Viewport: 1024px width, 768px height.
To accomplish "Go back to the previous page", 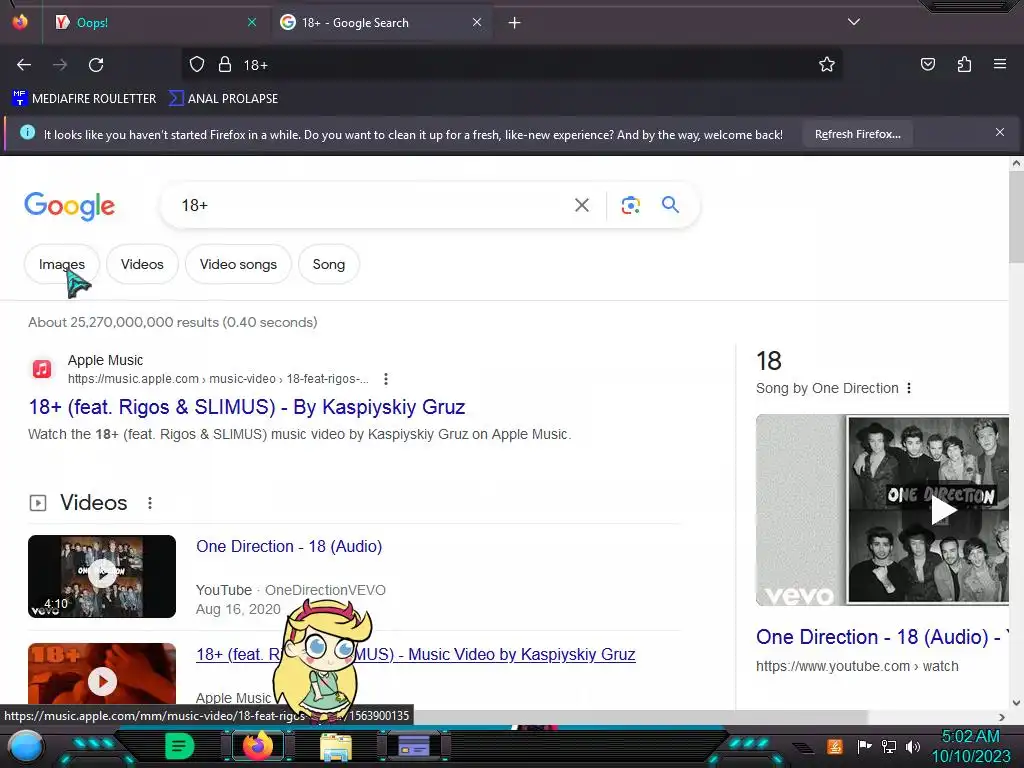I will coord(24,65).
